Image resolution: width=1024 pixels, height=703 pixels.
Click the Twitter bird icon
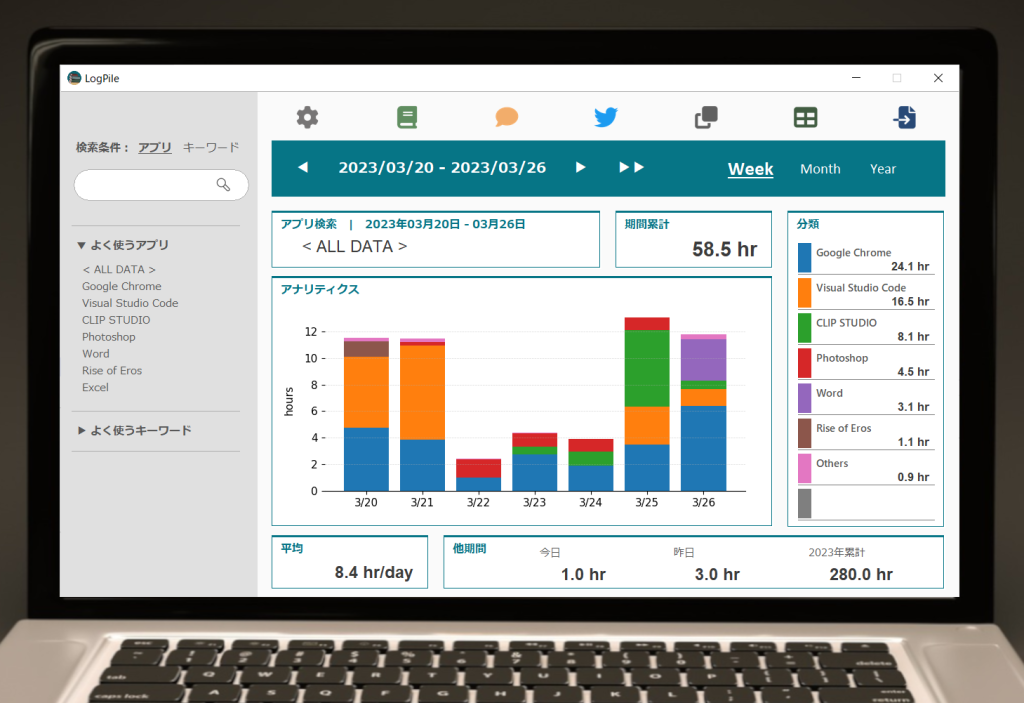(606, 117)
